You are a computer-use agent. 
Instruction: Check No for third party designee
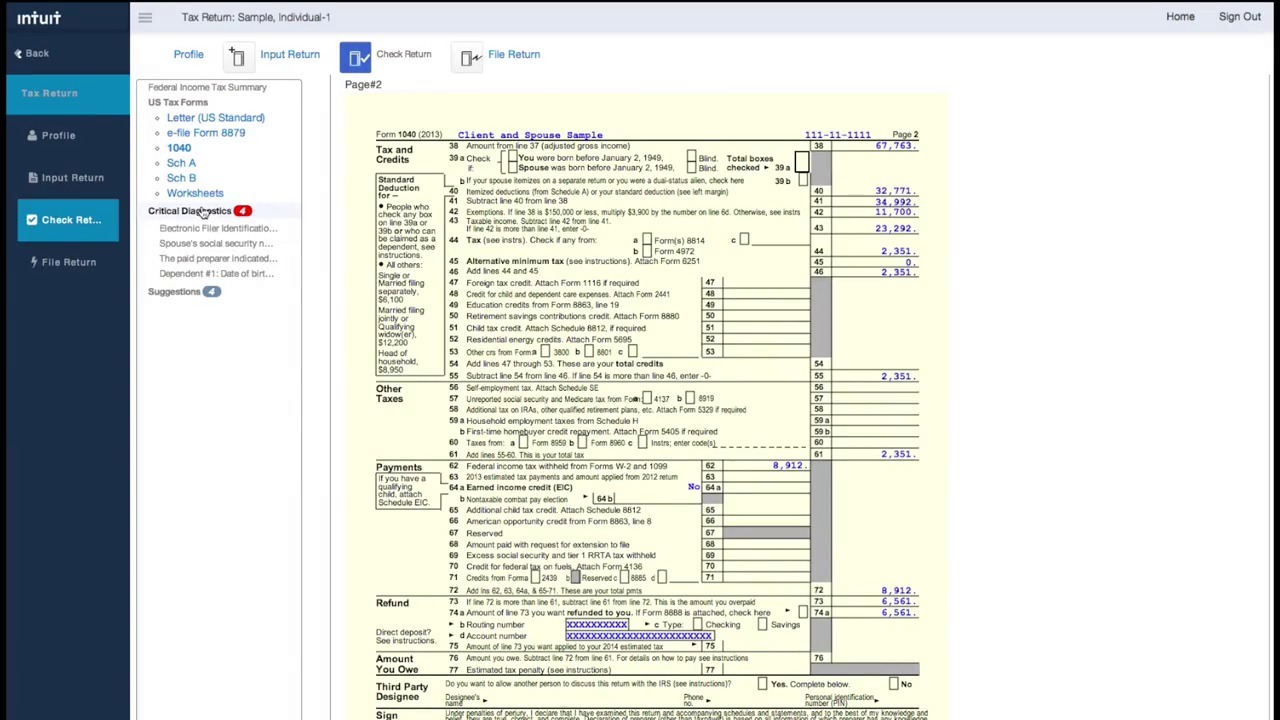[x=893, y=684]
